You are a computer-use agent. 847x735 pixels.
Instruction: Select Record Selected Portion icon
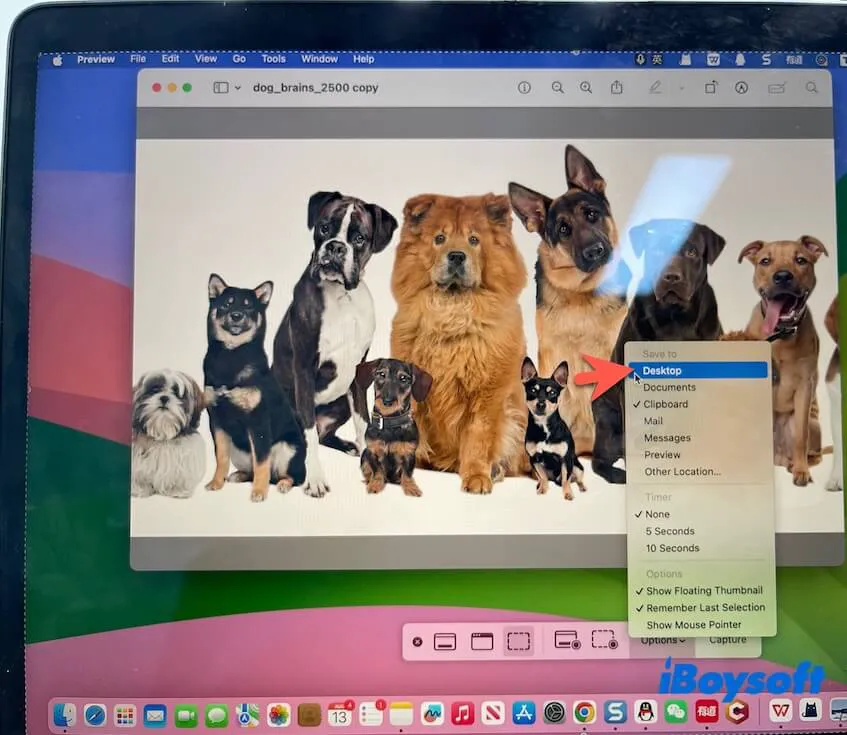point(604,639)
